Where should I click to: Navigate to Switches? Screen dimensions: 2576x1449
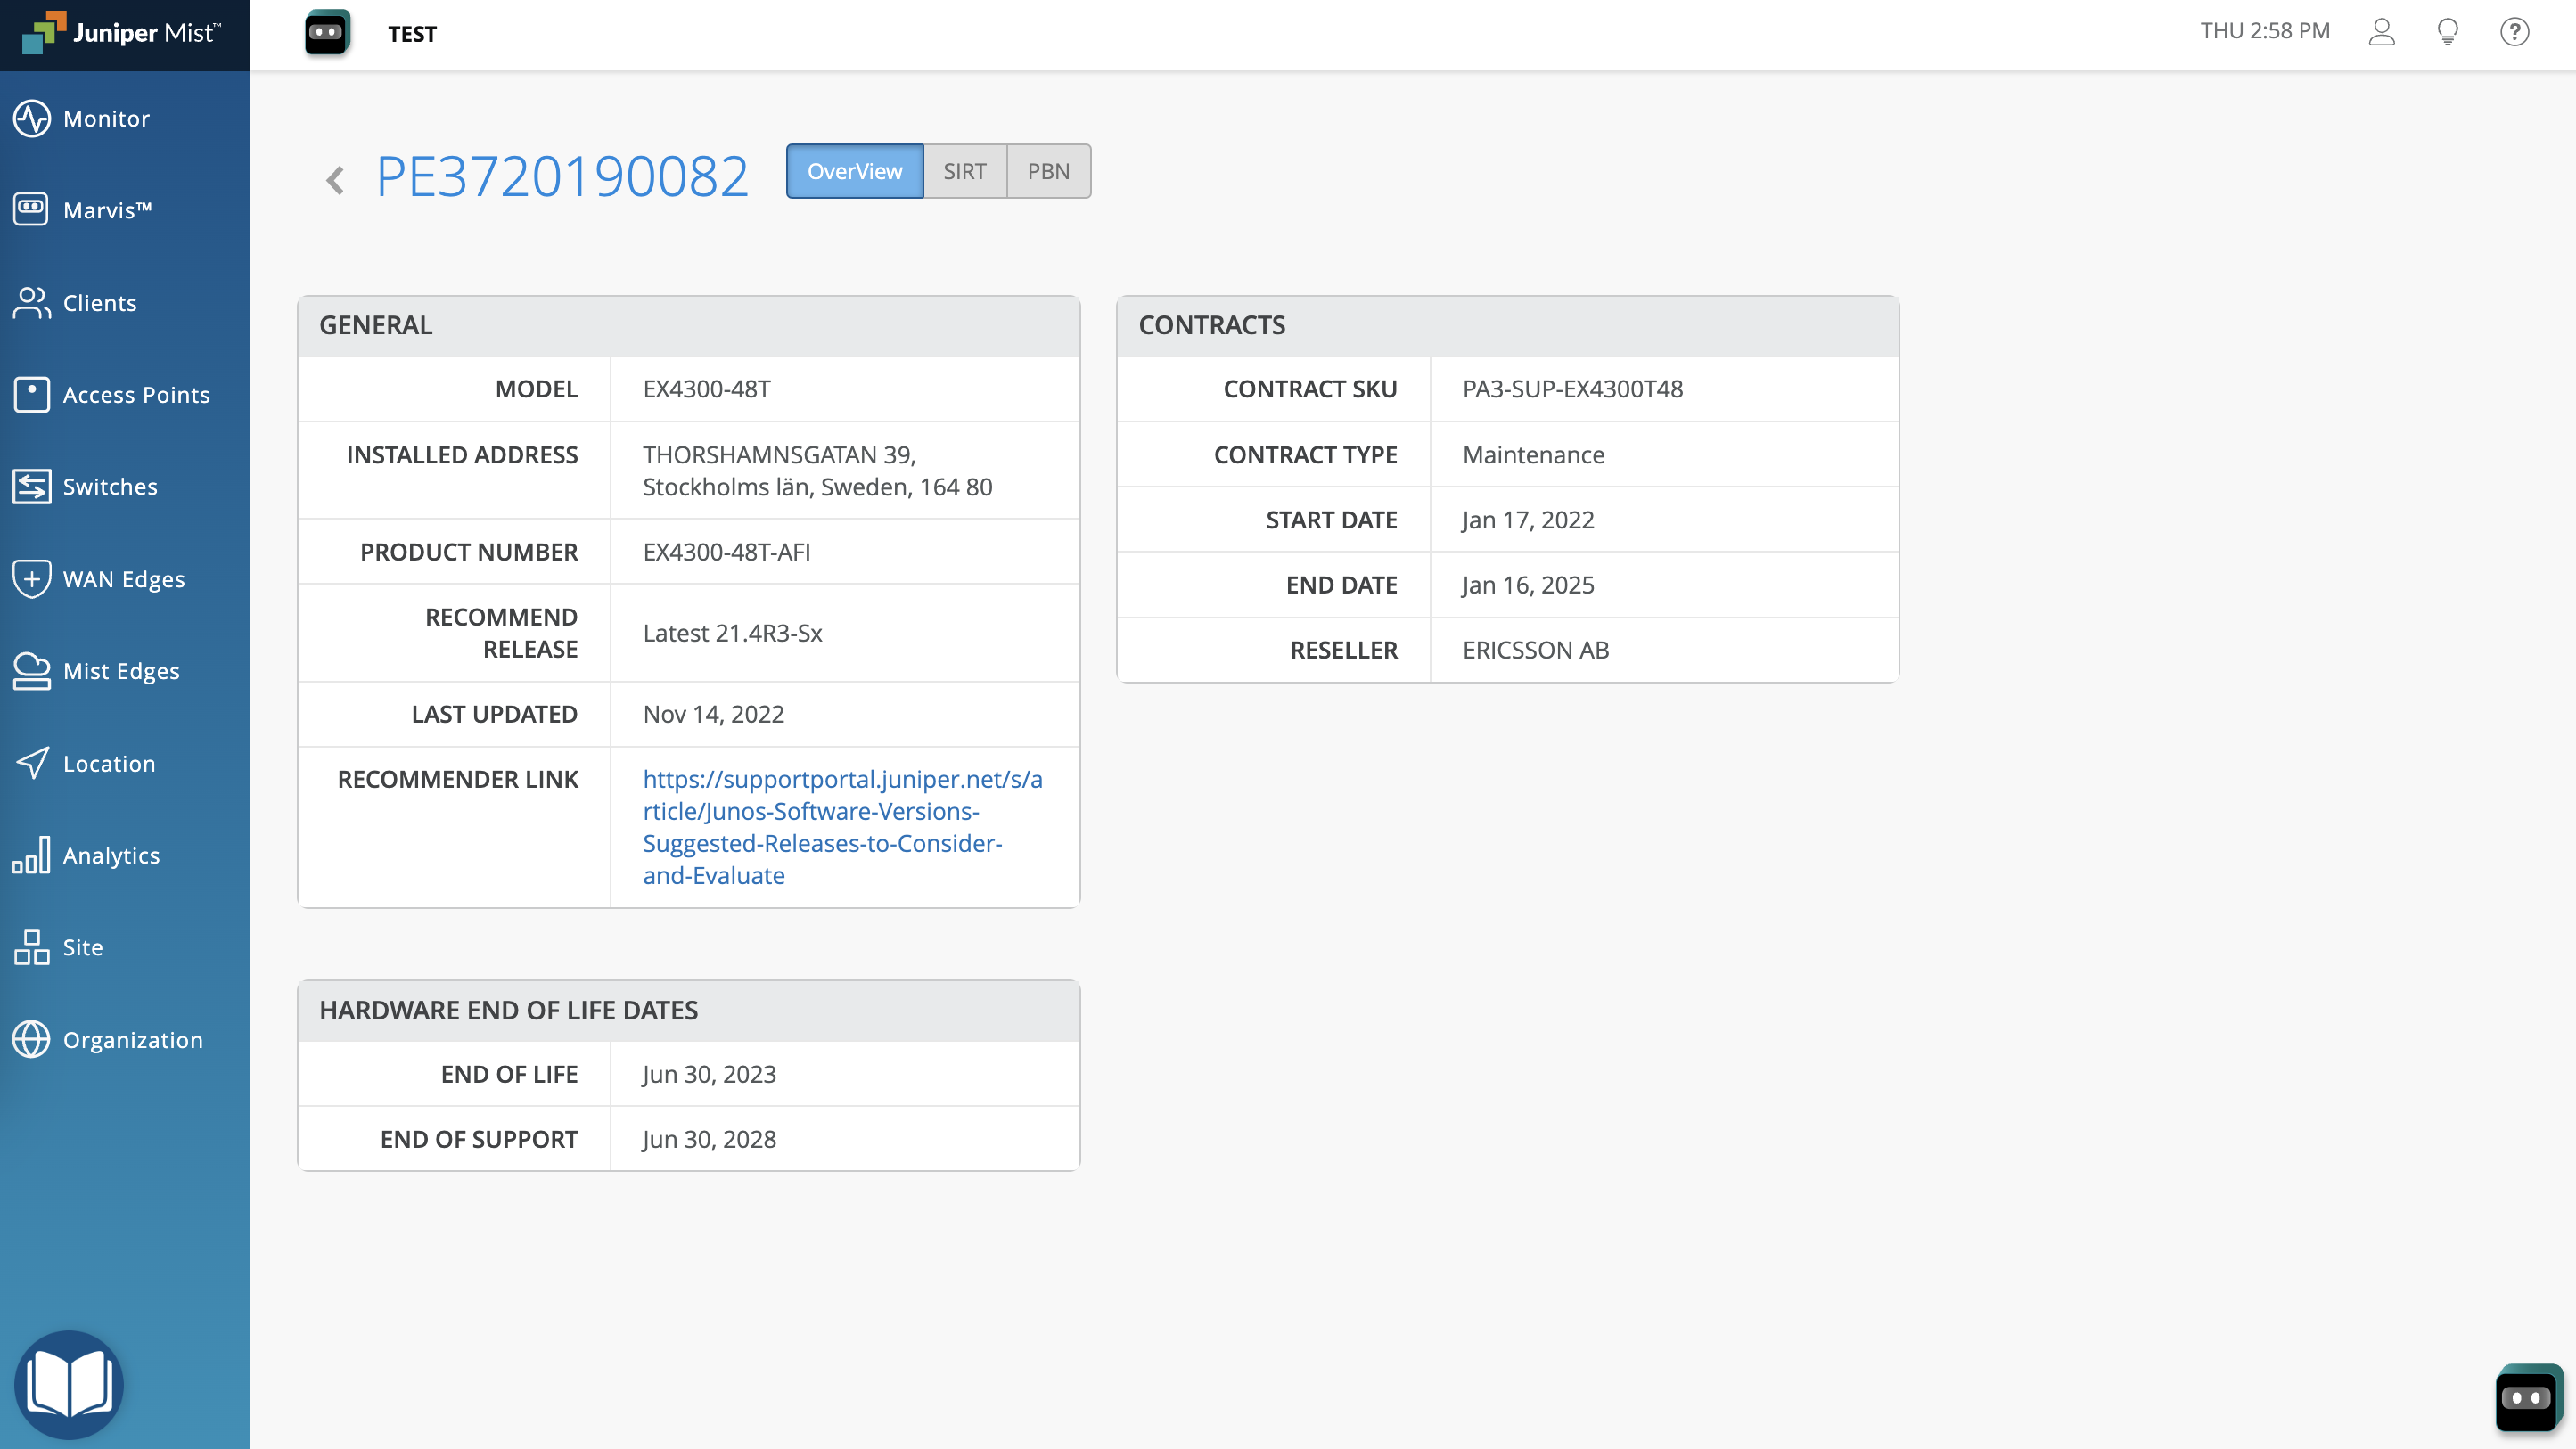tap(110, 487)
